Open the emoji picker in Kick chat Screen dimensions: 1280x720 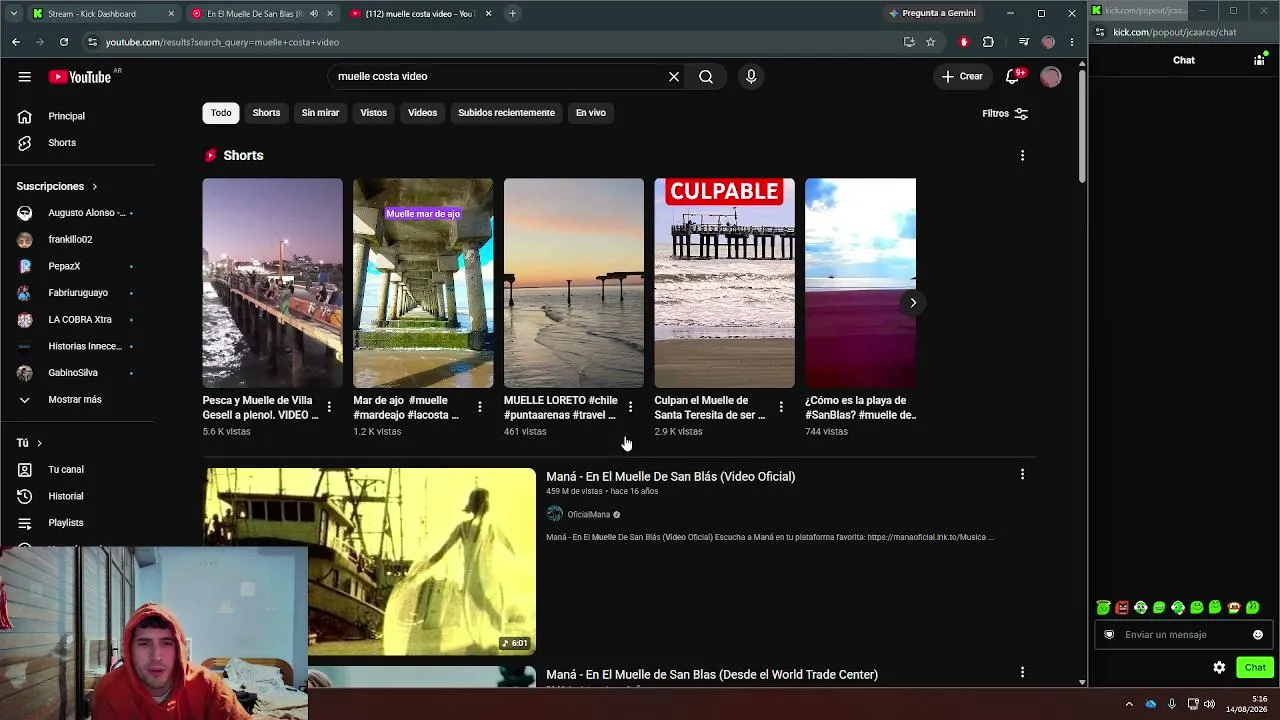(x=1258, y=635)
